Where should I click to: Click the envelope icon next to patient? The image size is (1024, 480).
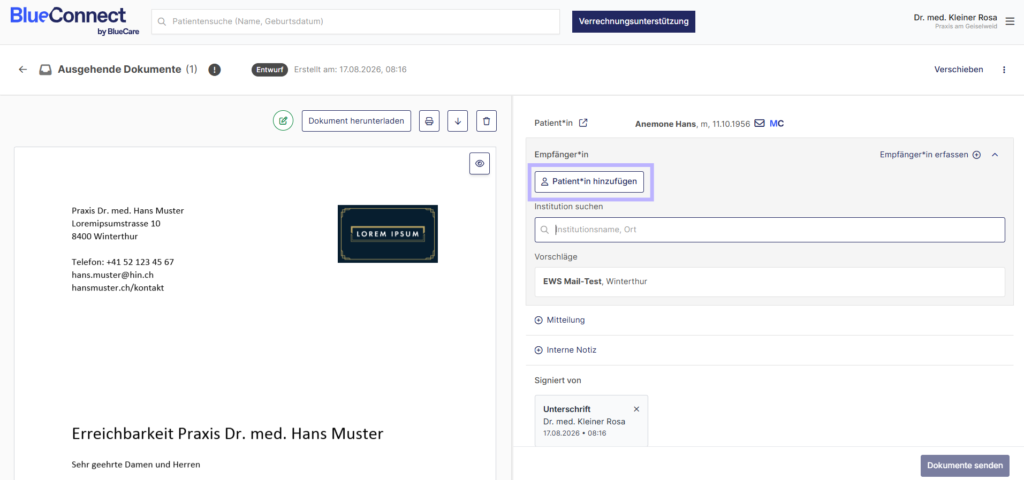(x=760, y=123)
